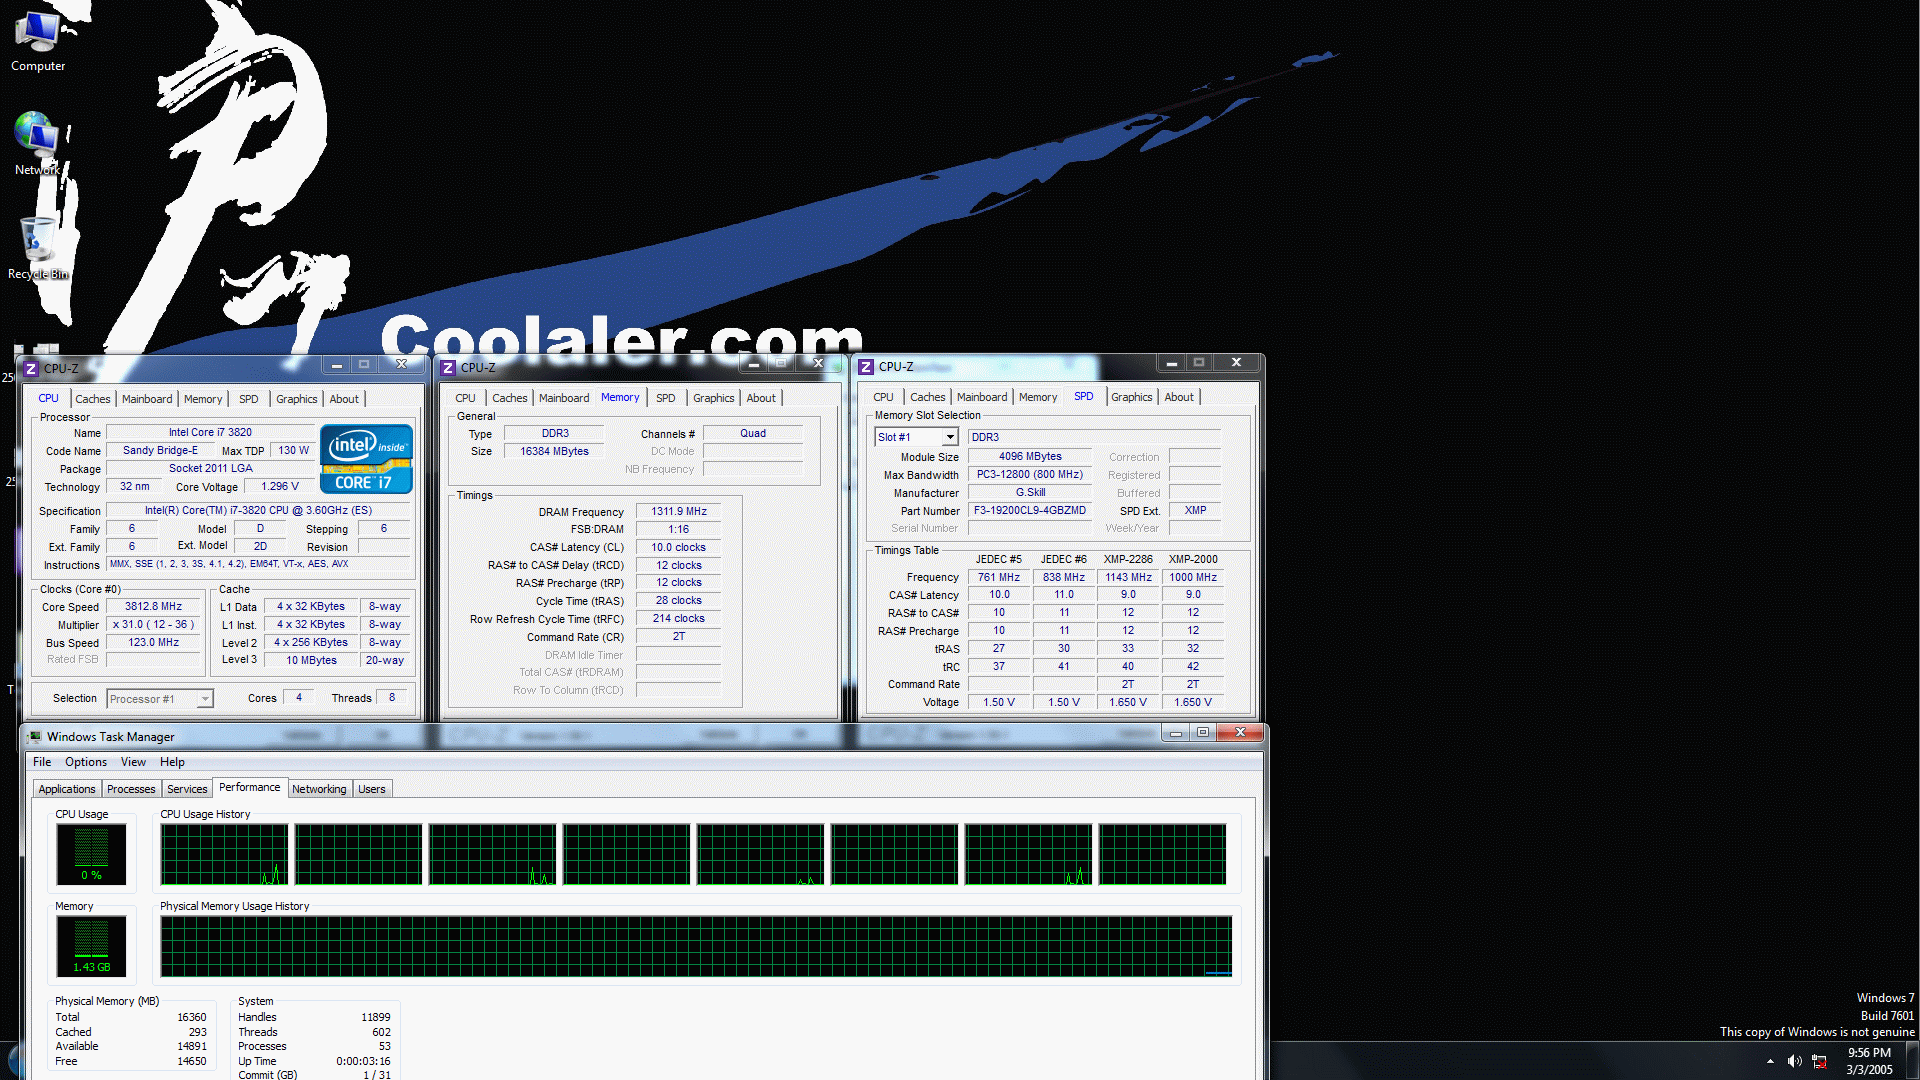
Task: Click the last CPU Usage History graph
Action: [1162, 855]
